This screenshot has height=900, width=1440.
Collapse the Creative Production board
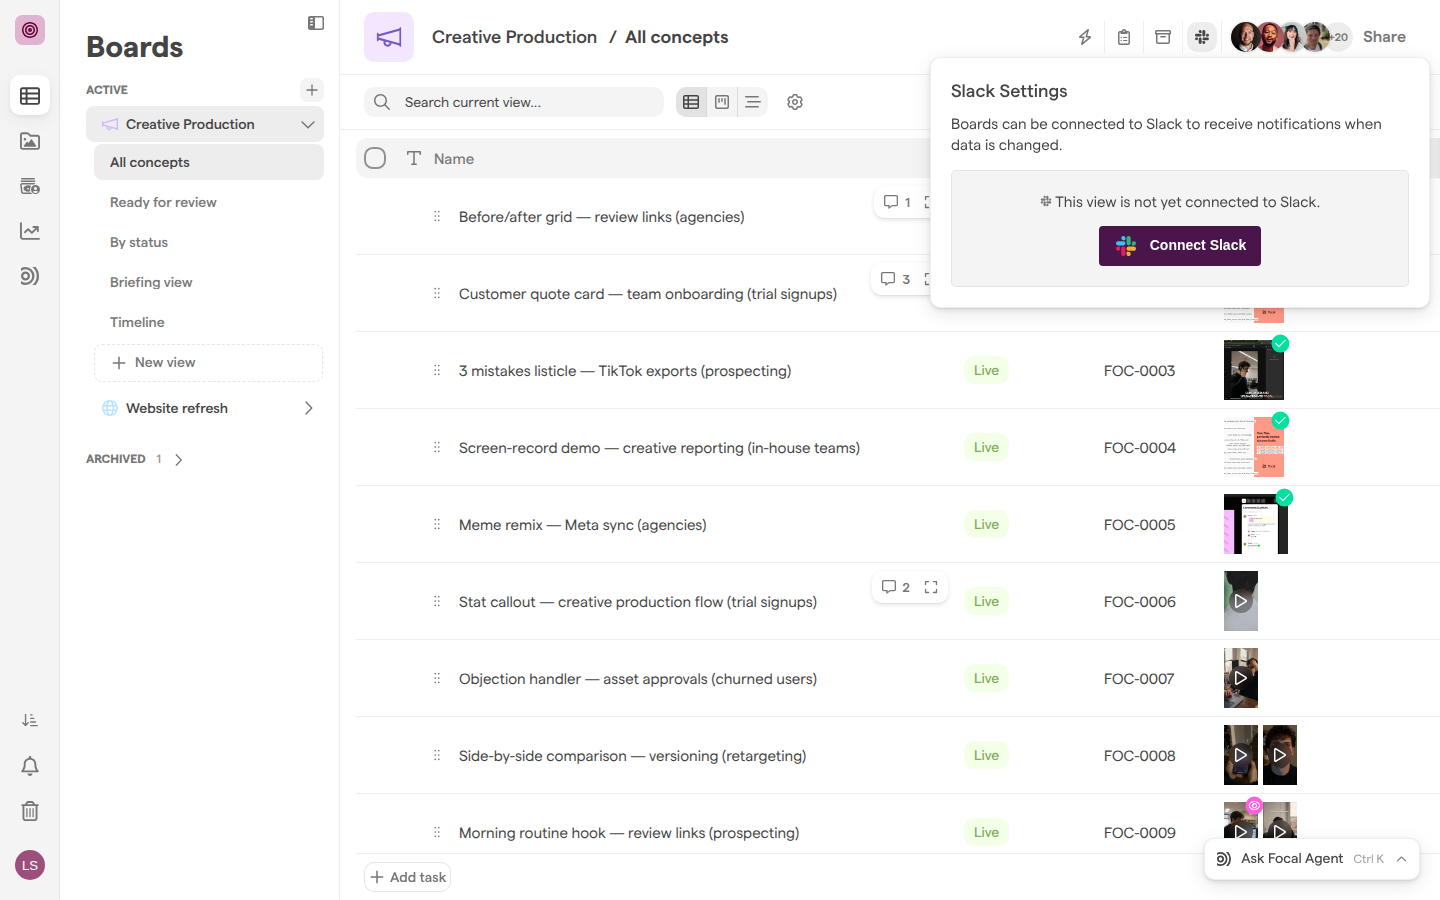(307, 124)
